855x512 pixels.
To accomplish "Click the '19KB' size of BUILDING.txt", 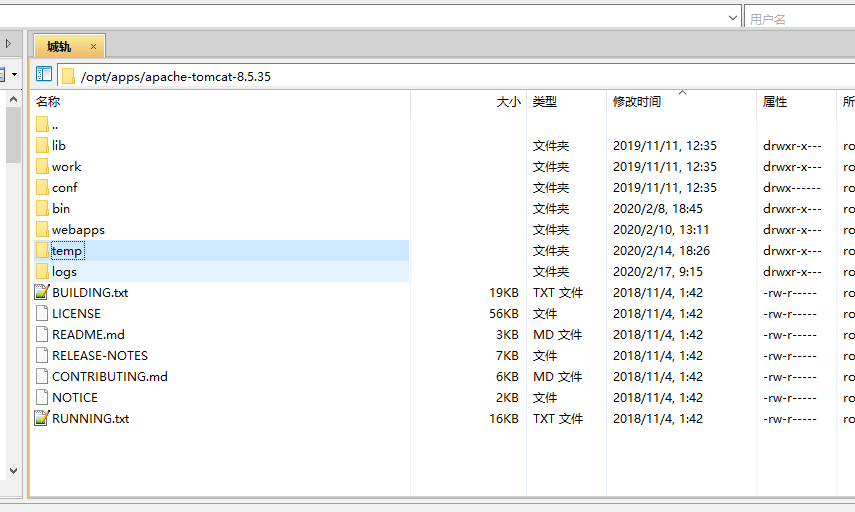I will (x=503, y=292).
